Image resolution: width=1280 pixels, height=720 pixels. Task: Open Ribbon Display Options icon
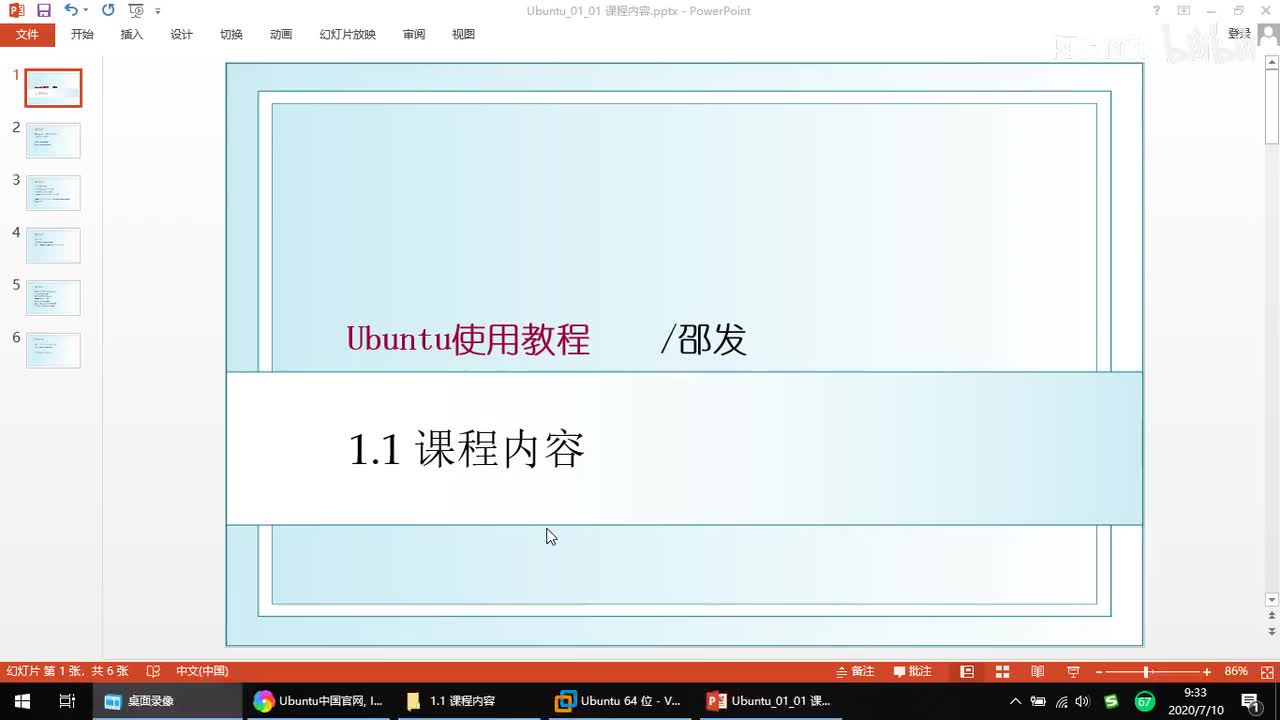[1184, 11]
